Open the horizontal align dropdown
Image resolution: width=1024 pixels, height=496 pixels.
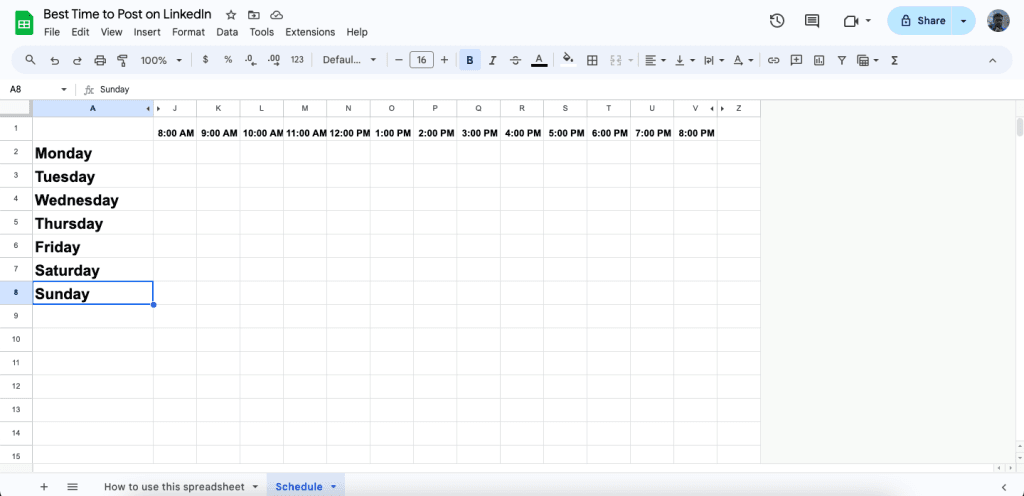point(655,60)
